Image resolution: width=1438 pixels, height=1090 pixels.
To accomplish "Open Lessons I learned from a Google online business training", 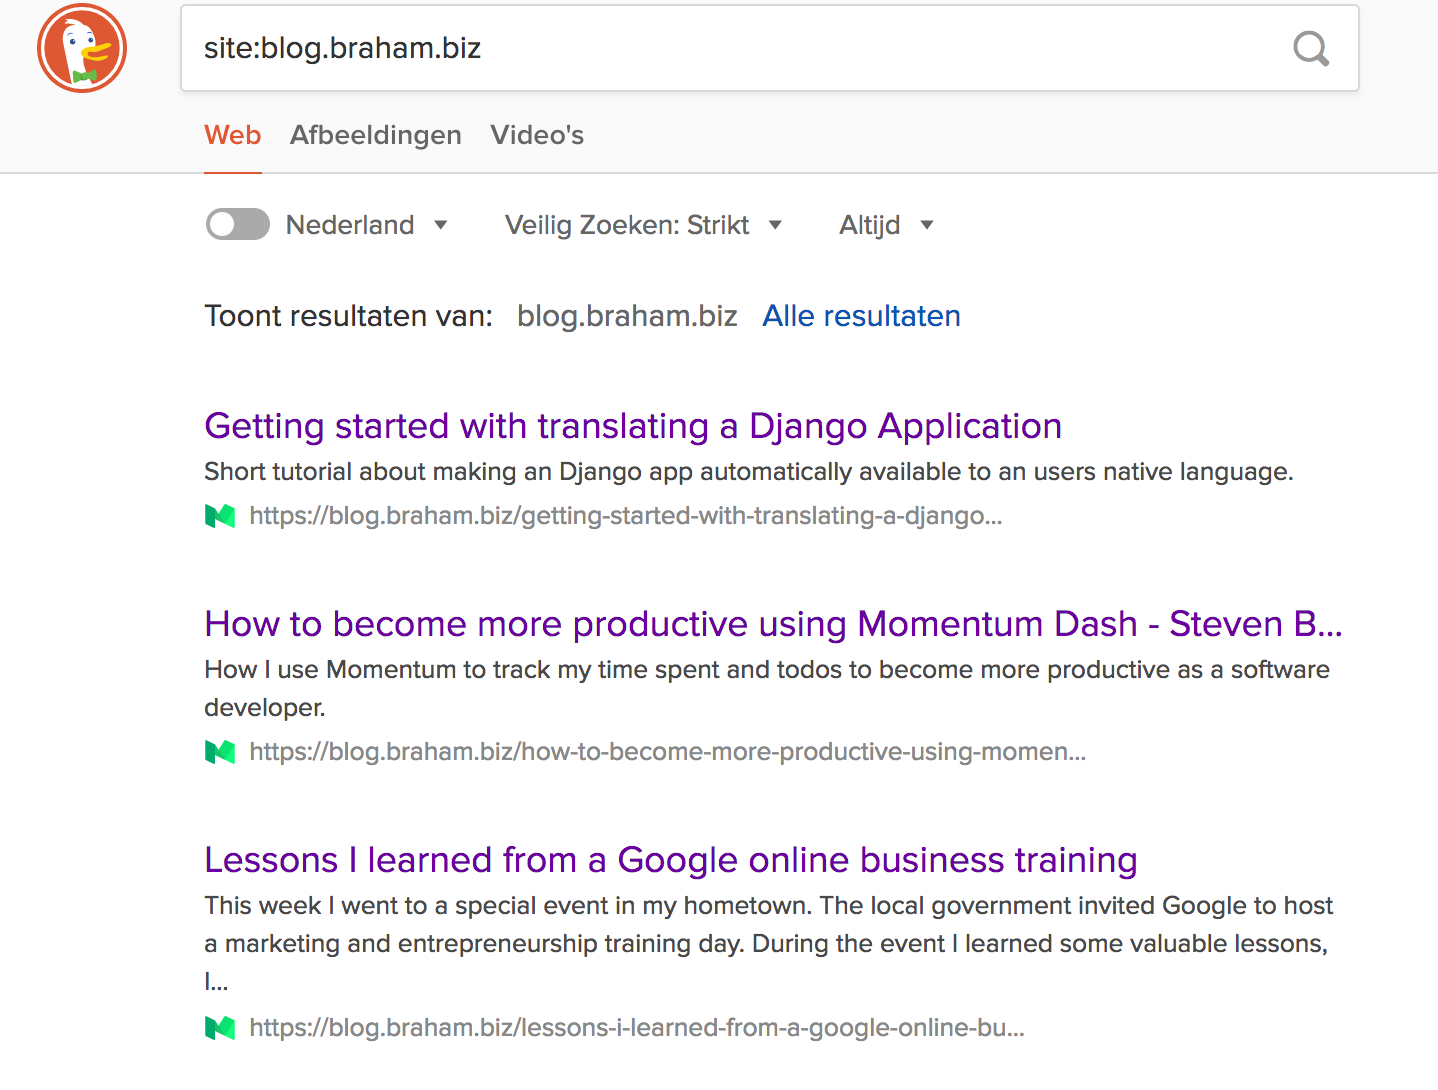I will click(671, 860).
